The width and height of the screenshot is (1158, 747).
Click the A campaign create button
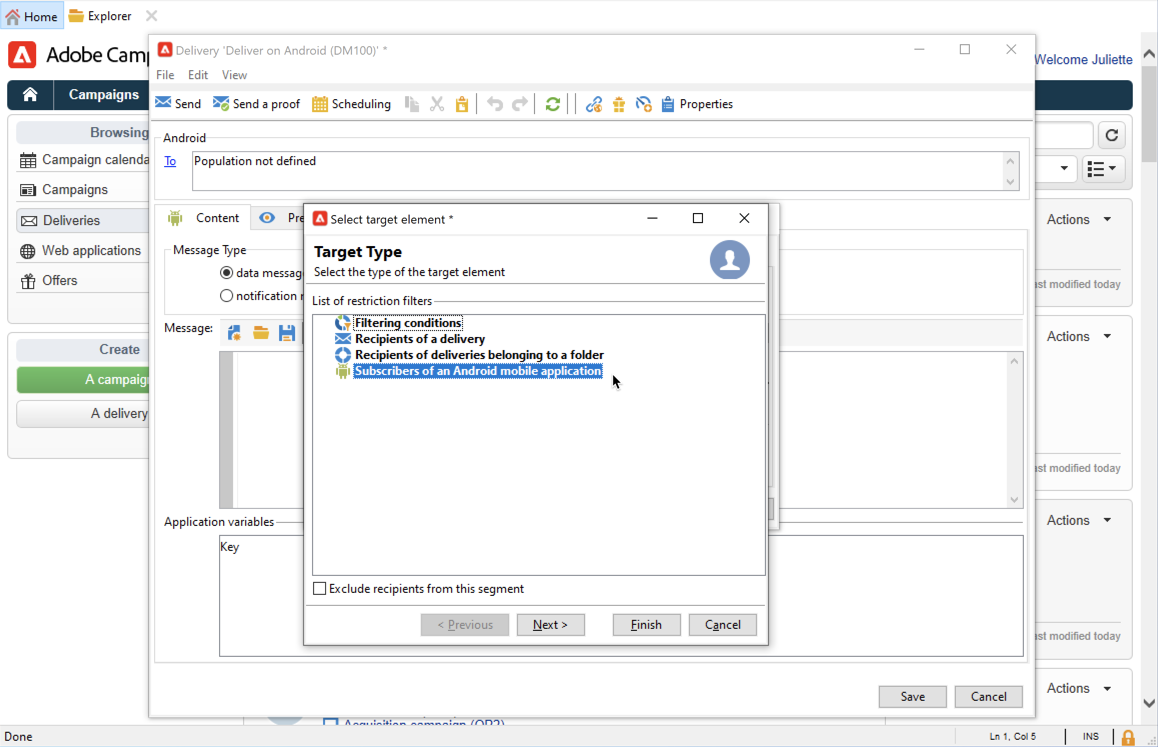coord(83,380)
